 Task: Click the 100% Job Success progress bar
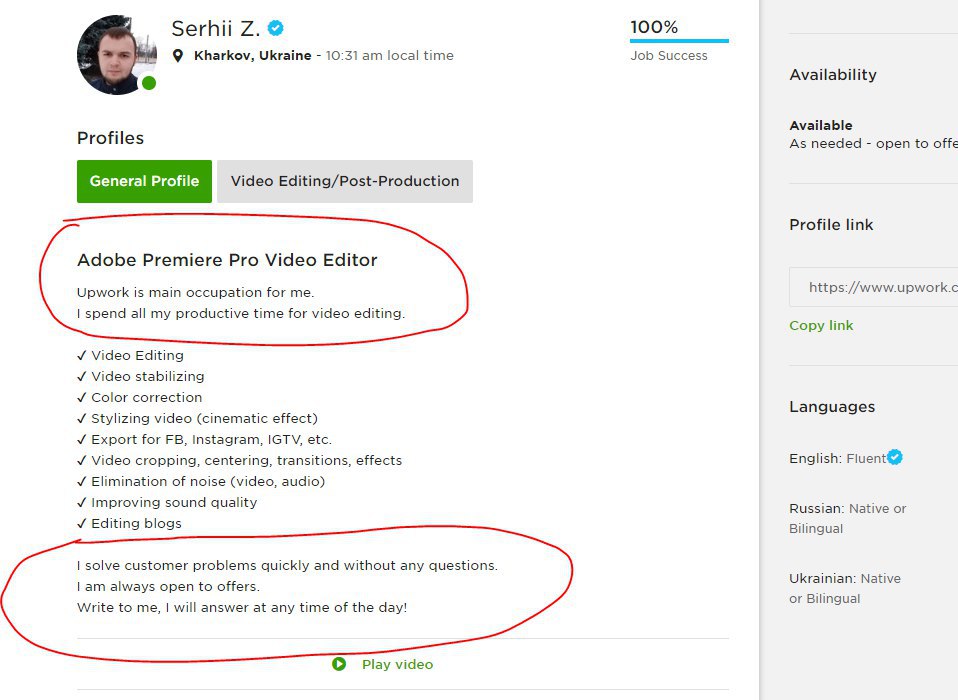pyautogui.click(x=679, y=41)
